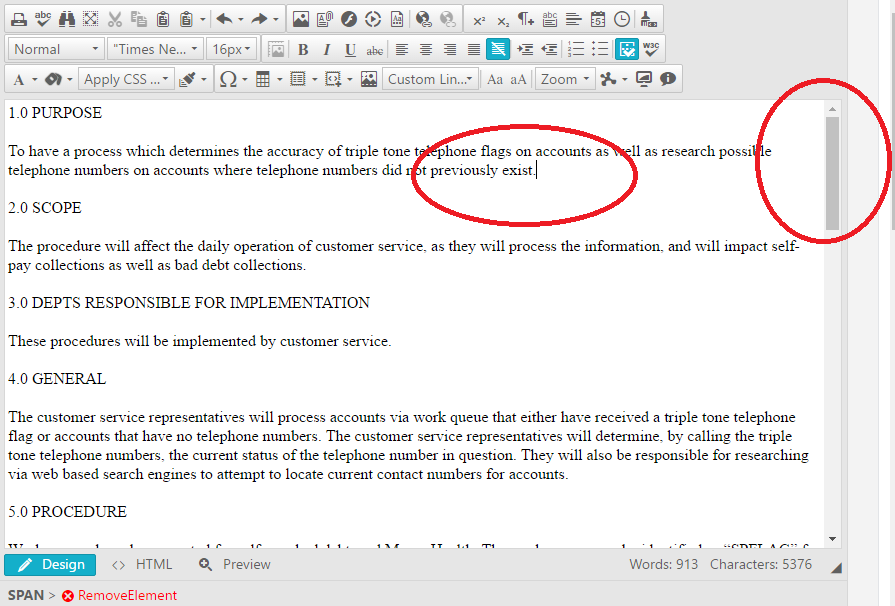
Task: Click the Aa convert to lowercase button
Action: click(x=495, y=79)
